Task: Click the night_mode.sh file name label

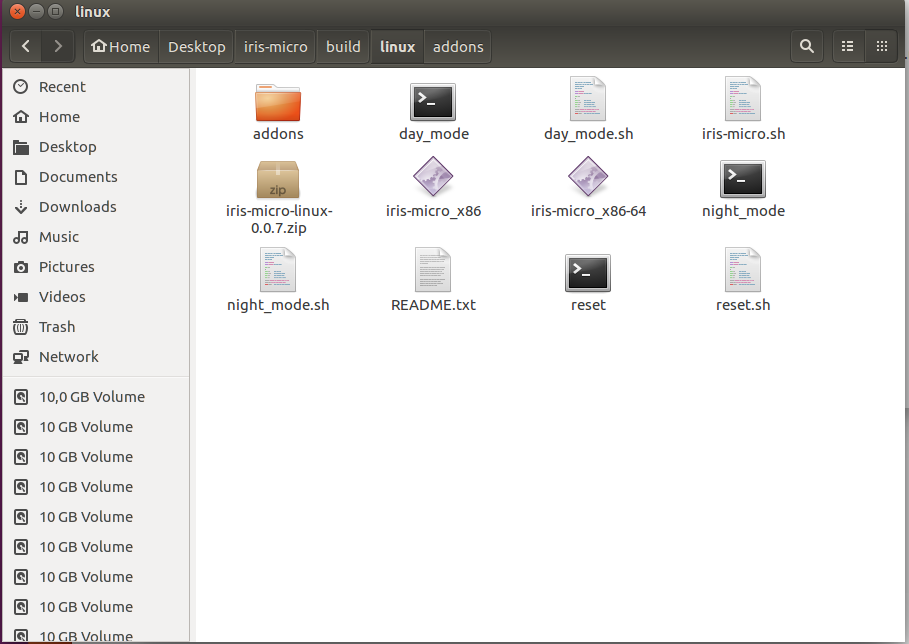Action: click(278, 305)
